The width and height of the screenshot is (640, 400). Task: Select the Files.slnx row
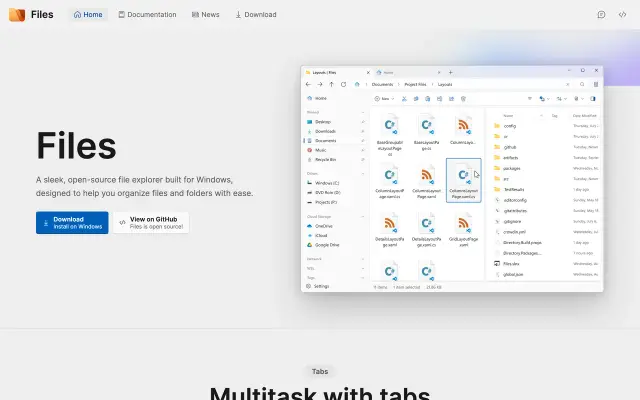coord(545,264)
